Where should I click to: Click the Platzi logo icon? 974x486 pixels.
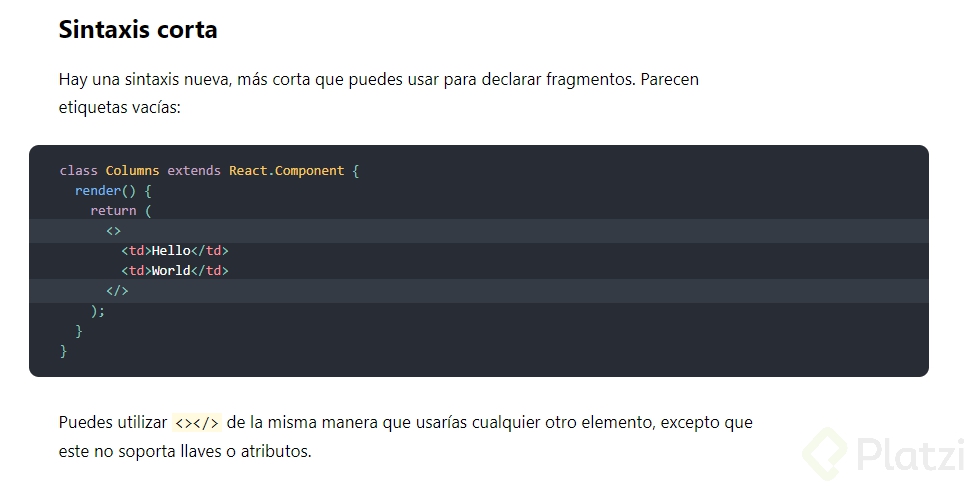(824, 452)
